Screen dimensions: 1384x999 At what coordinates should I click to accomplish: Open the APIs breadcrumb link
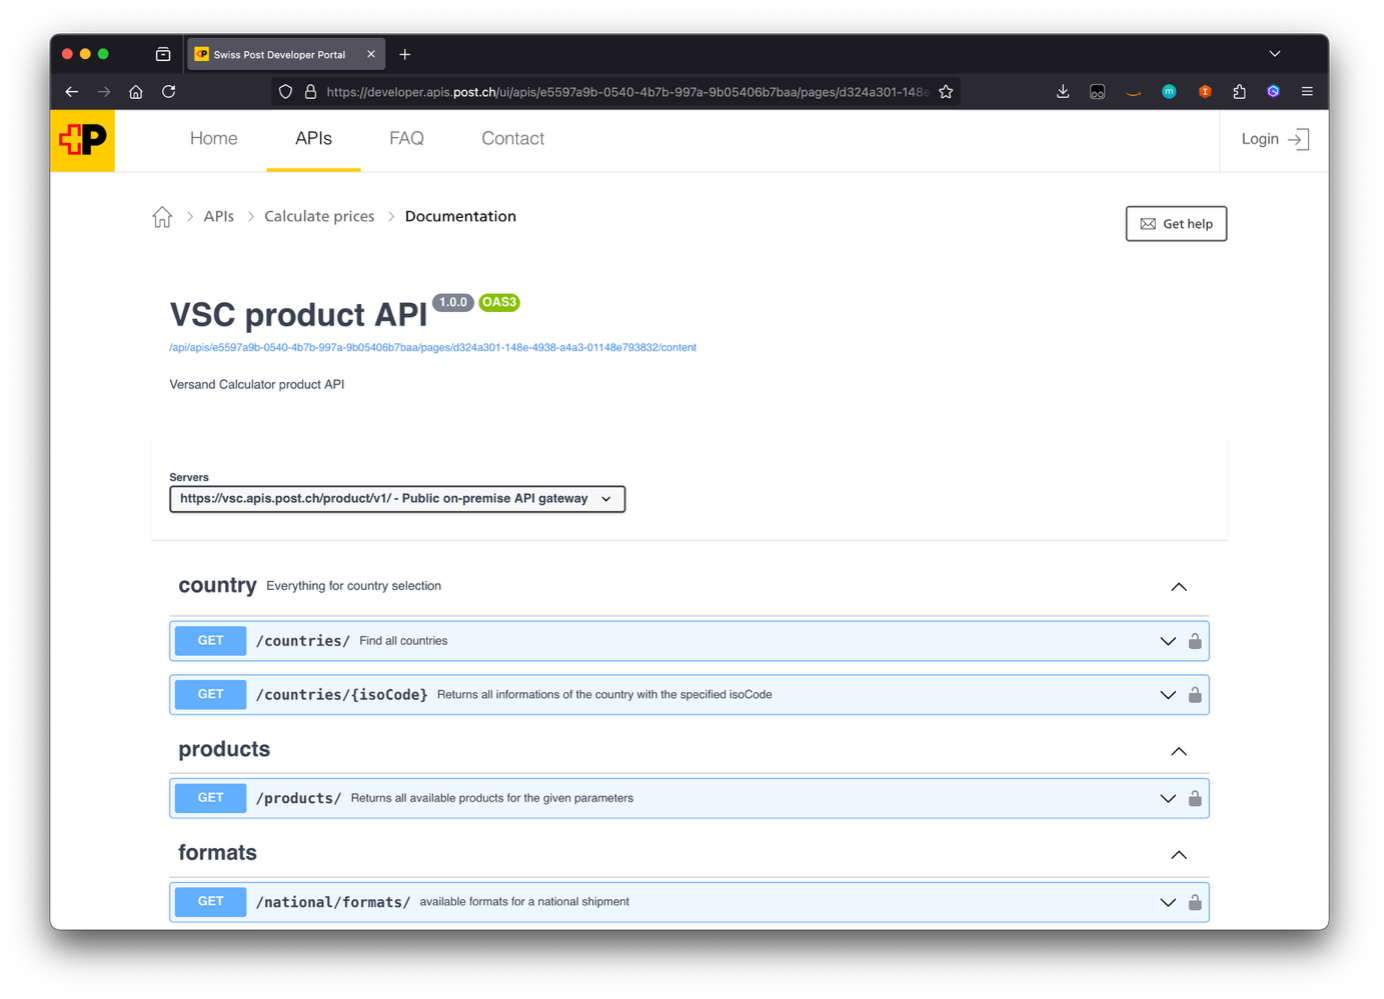[218, 217]
